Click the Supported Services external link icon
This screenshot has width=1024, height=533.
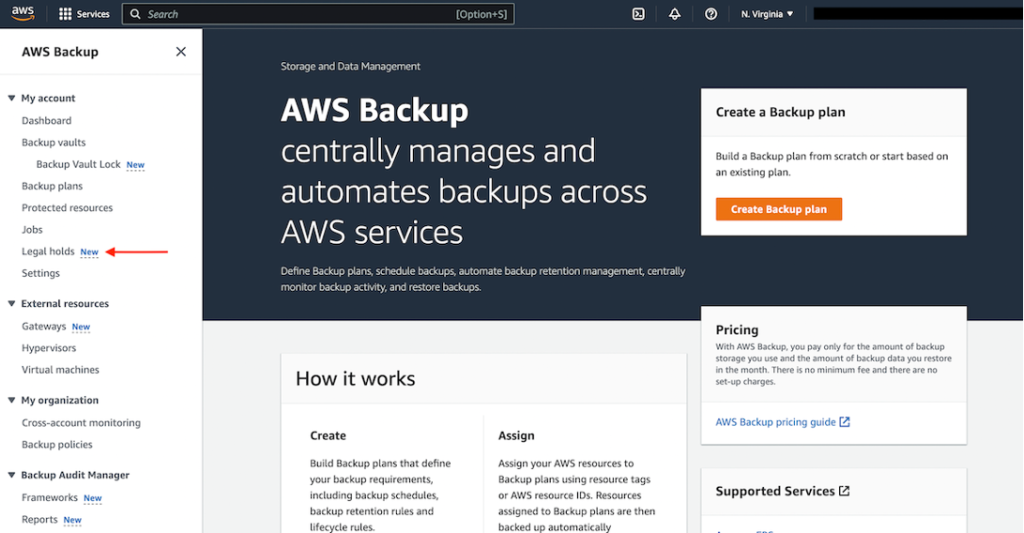[x=844, y=491]
